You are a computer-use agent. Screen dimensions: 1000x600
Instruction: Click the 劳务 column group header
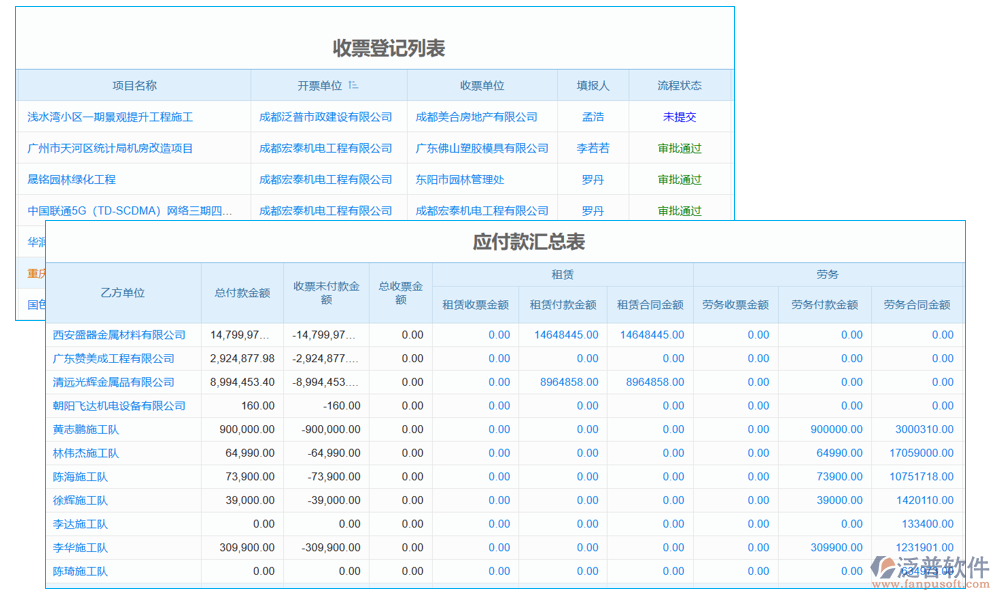[x=828, y=274]
